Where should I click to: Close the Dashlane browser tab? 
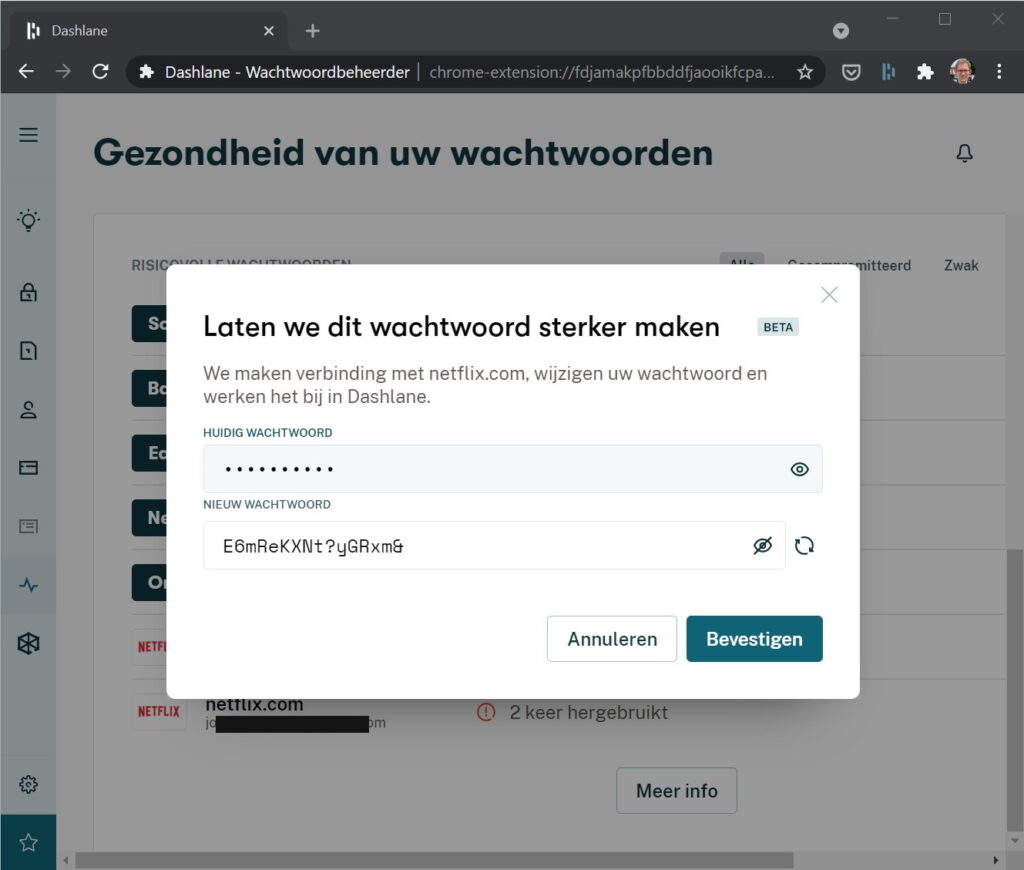click(x=268, y=31)
